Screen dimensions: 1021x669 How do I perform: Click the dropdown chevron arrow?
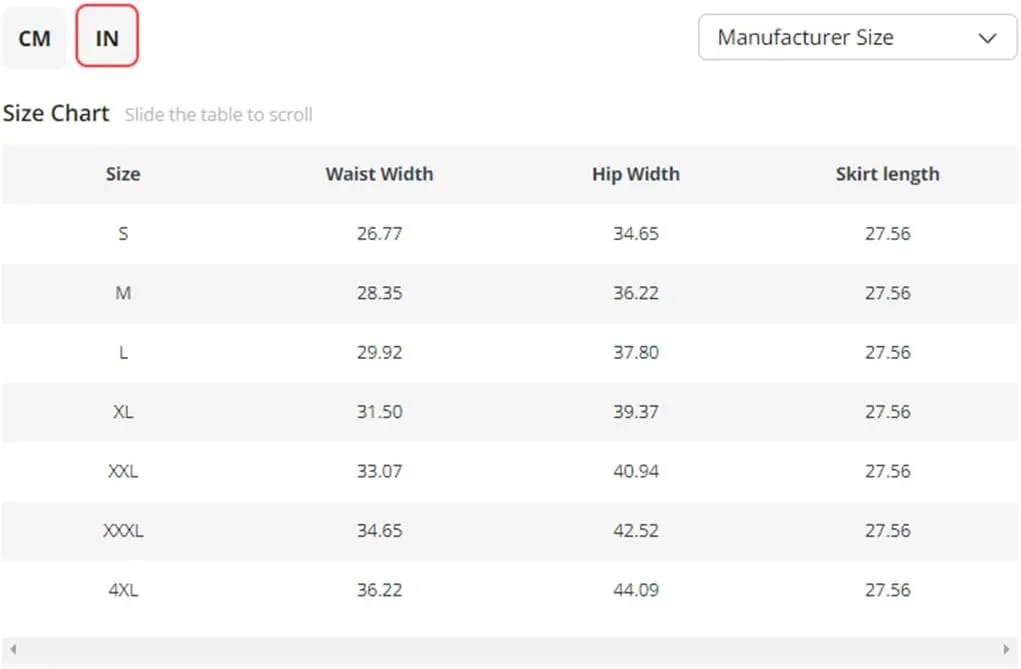[987, 38]
